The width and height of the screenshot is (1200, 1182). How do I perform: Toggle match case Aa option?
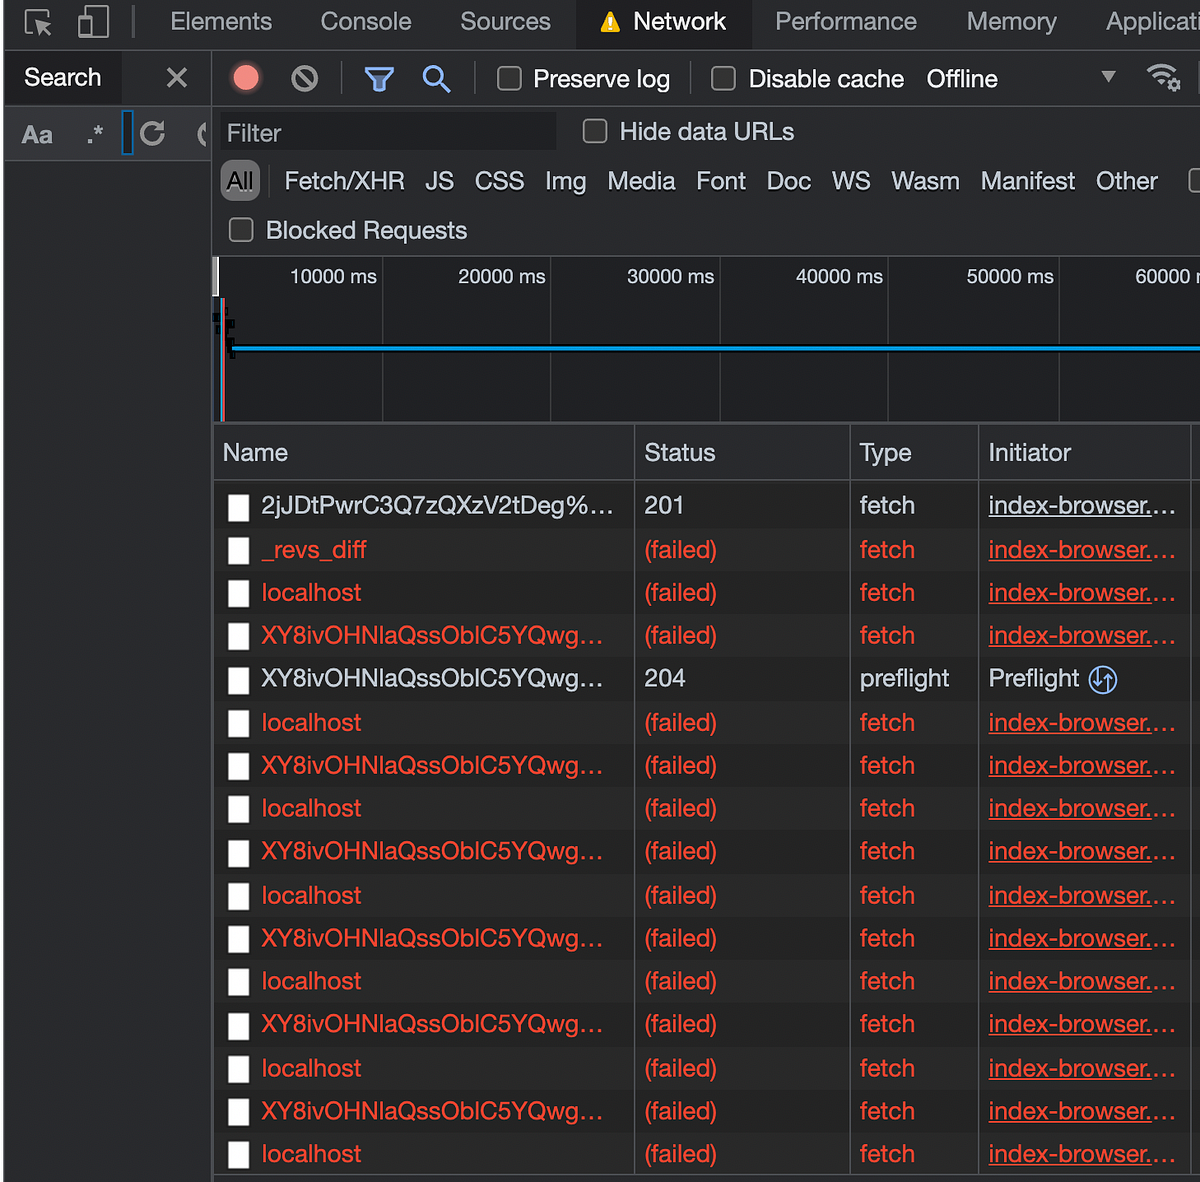click(x=37, y=134)
